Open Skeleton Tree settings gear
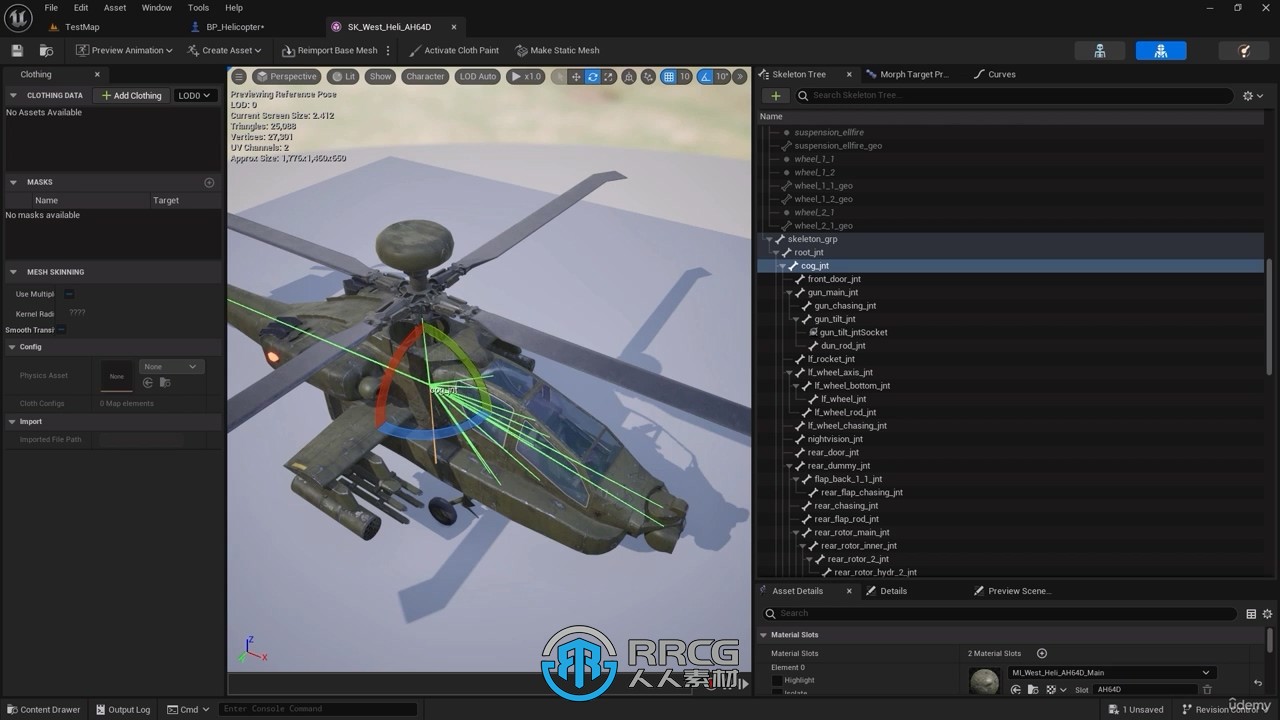Screen dimensions: 1280x720 [1251, 96]
